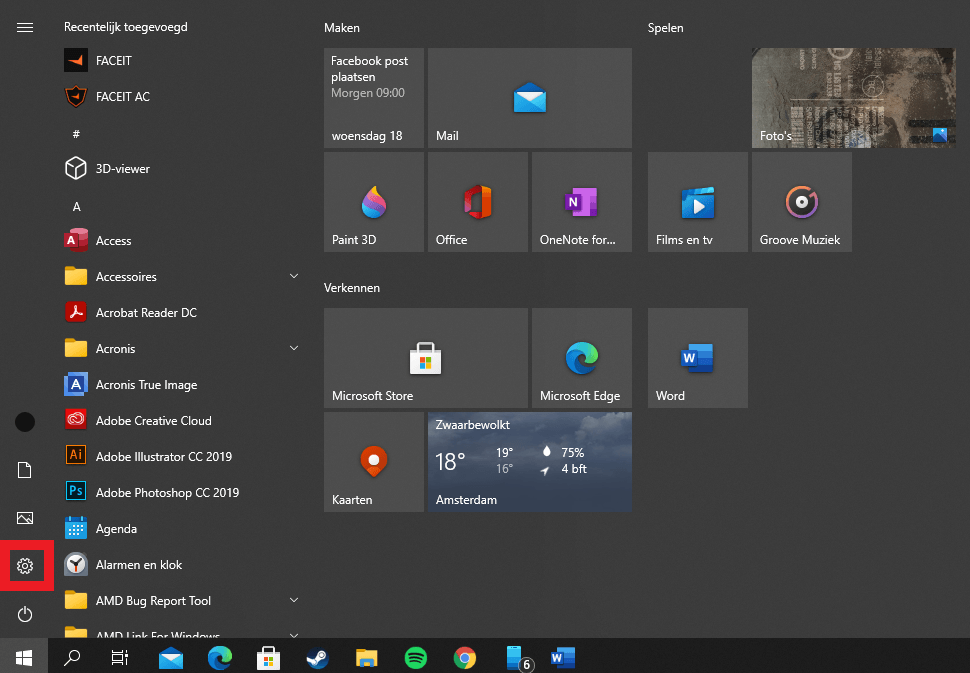The width and height of the screenshot is (970, 673).
Task: Open the Word tile
Action: coord(698,358)
